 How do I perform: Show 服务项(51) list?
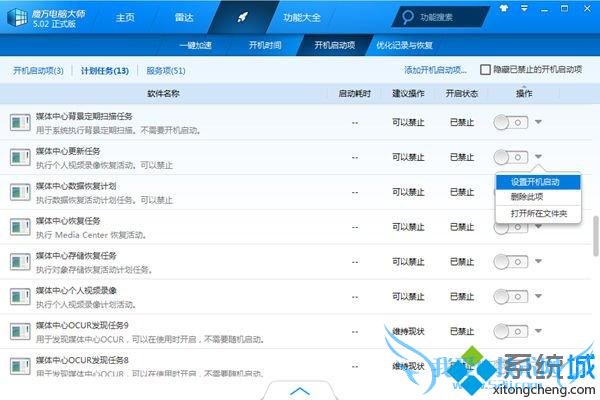[166, 71]
